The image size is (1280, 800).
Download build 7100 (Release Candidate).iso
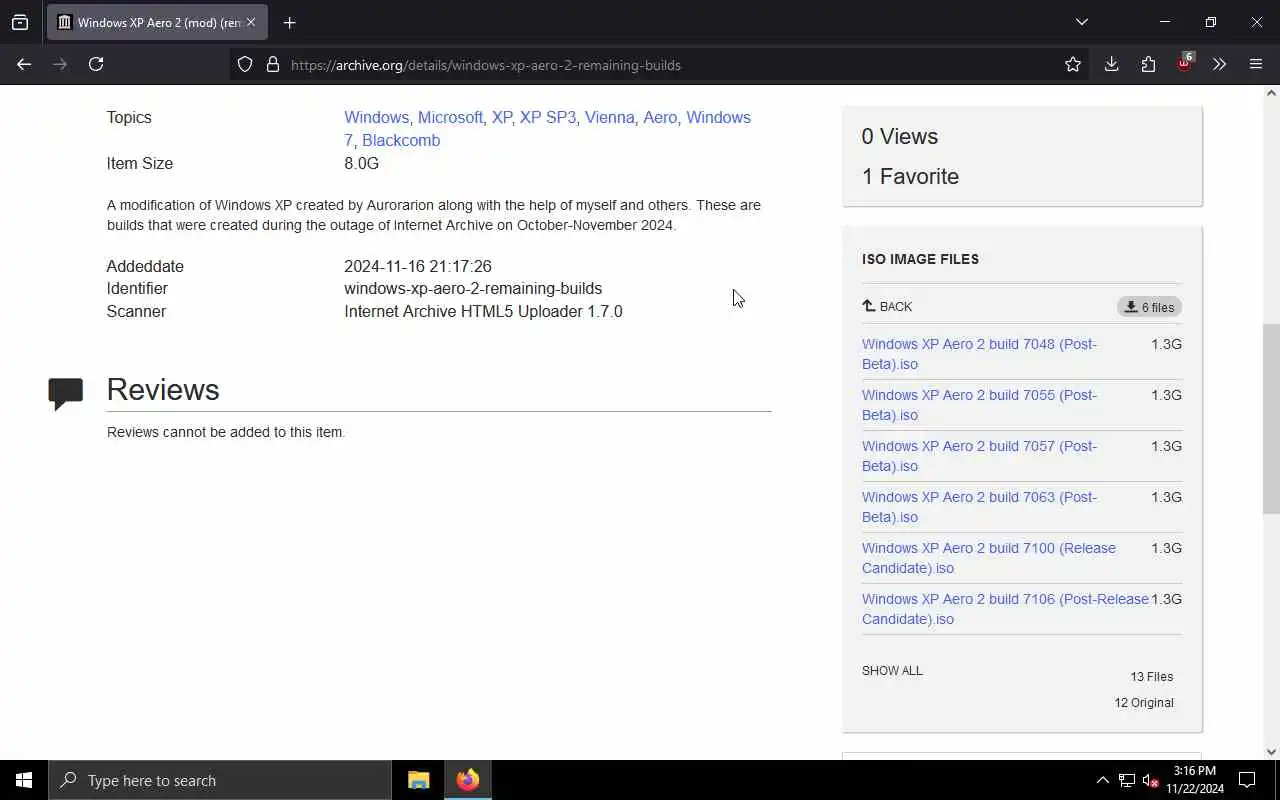click(x=989, y=557)
